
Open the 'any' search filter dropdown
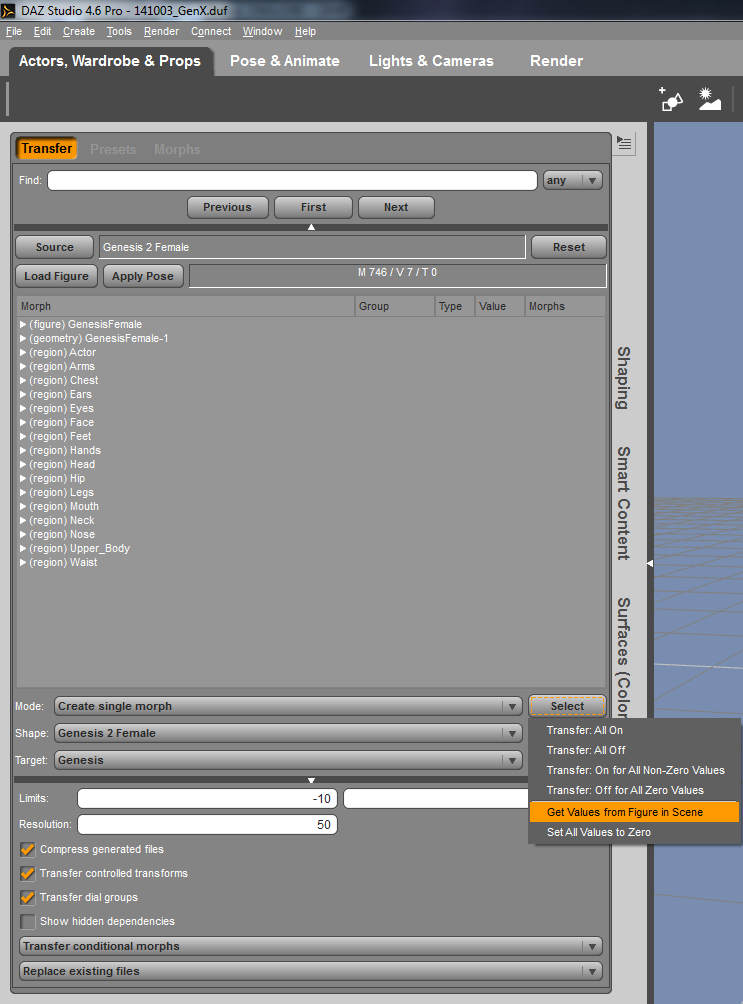573,181
